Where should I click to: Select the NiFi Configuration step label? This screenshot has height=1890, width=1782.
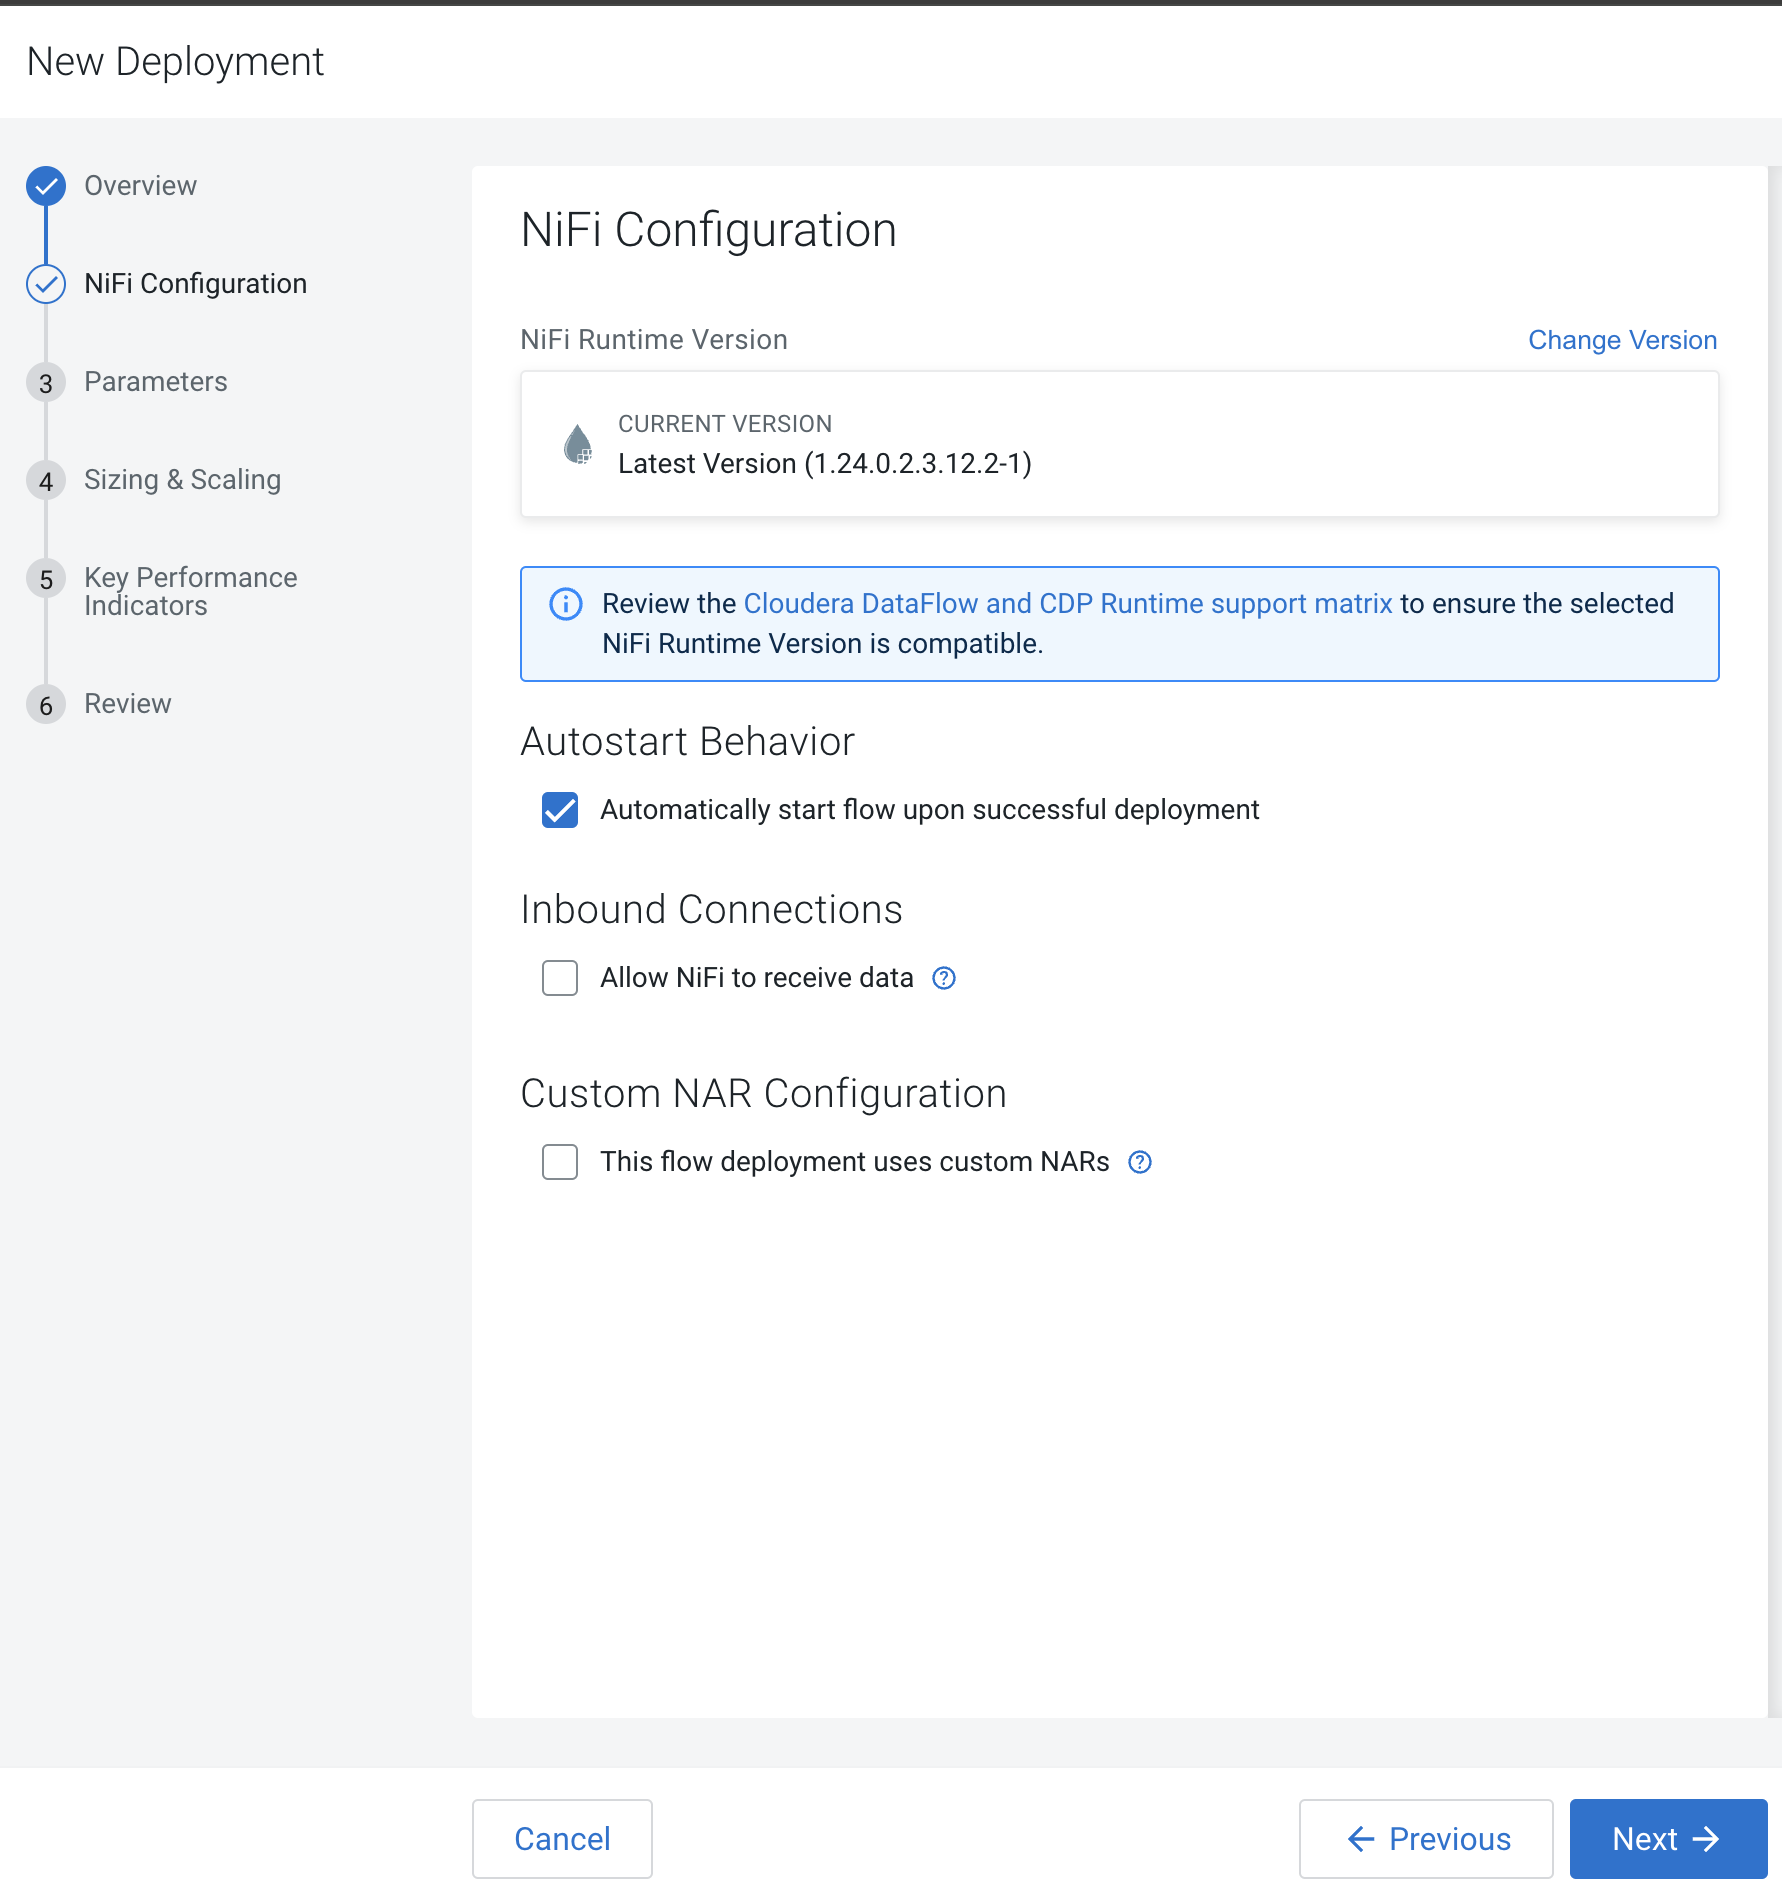coord(195,284)
